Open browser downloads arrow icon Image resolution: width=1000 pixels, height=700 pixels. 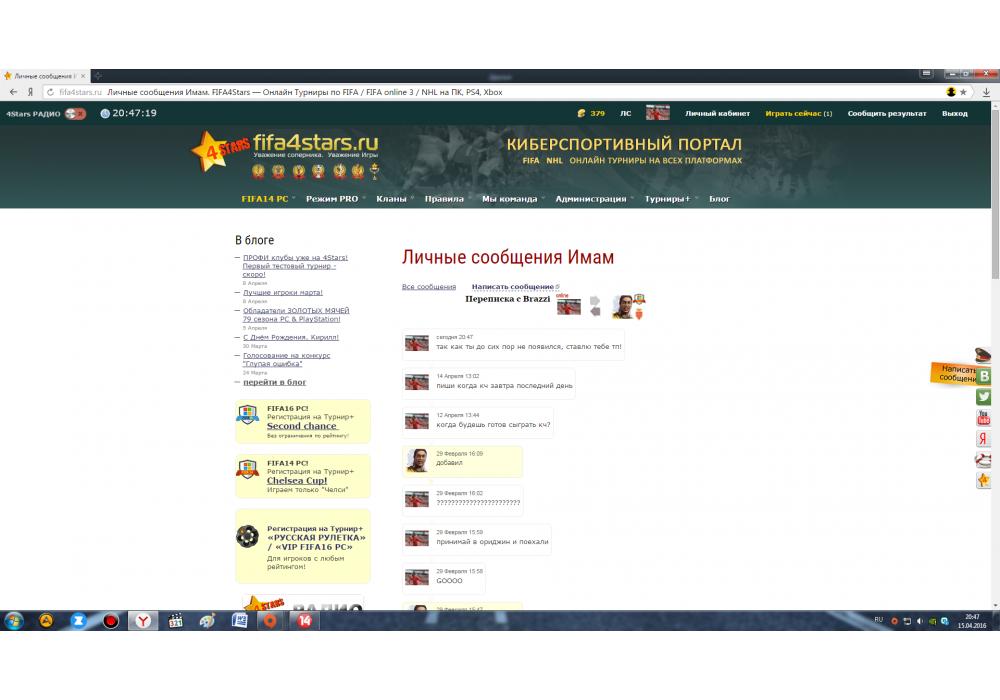pyautogui.click(x=986, y=92)
